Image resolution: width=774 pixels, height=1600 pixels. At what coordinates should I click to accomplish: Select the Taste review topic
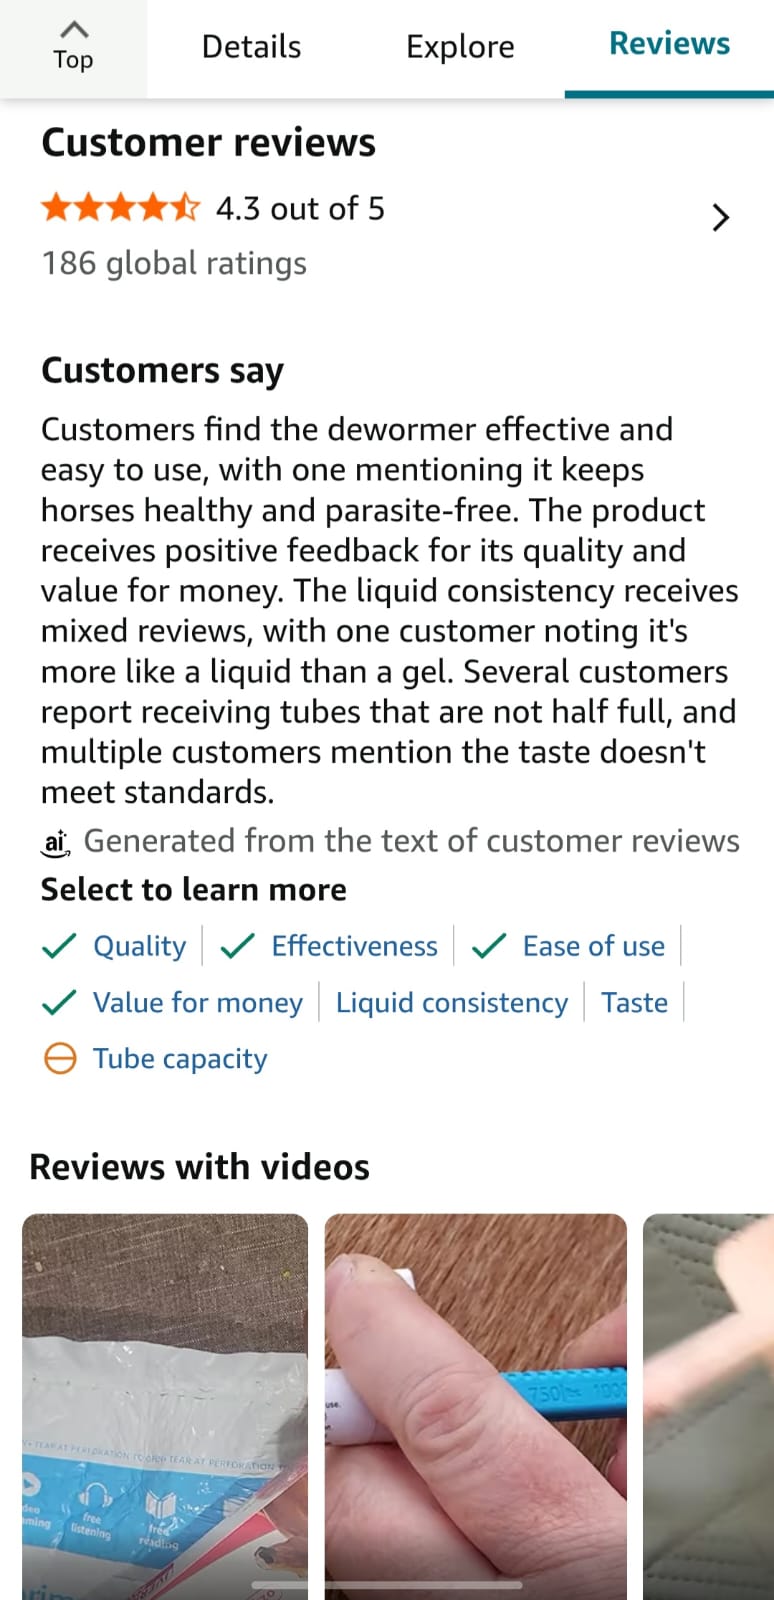click(x=634, y=1002)
